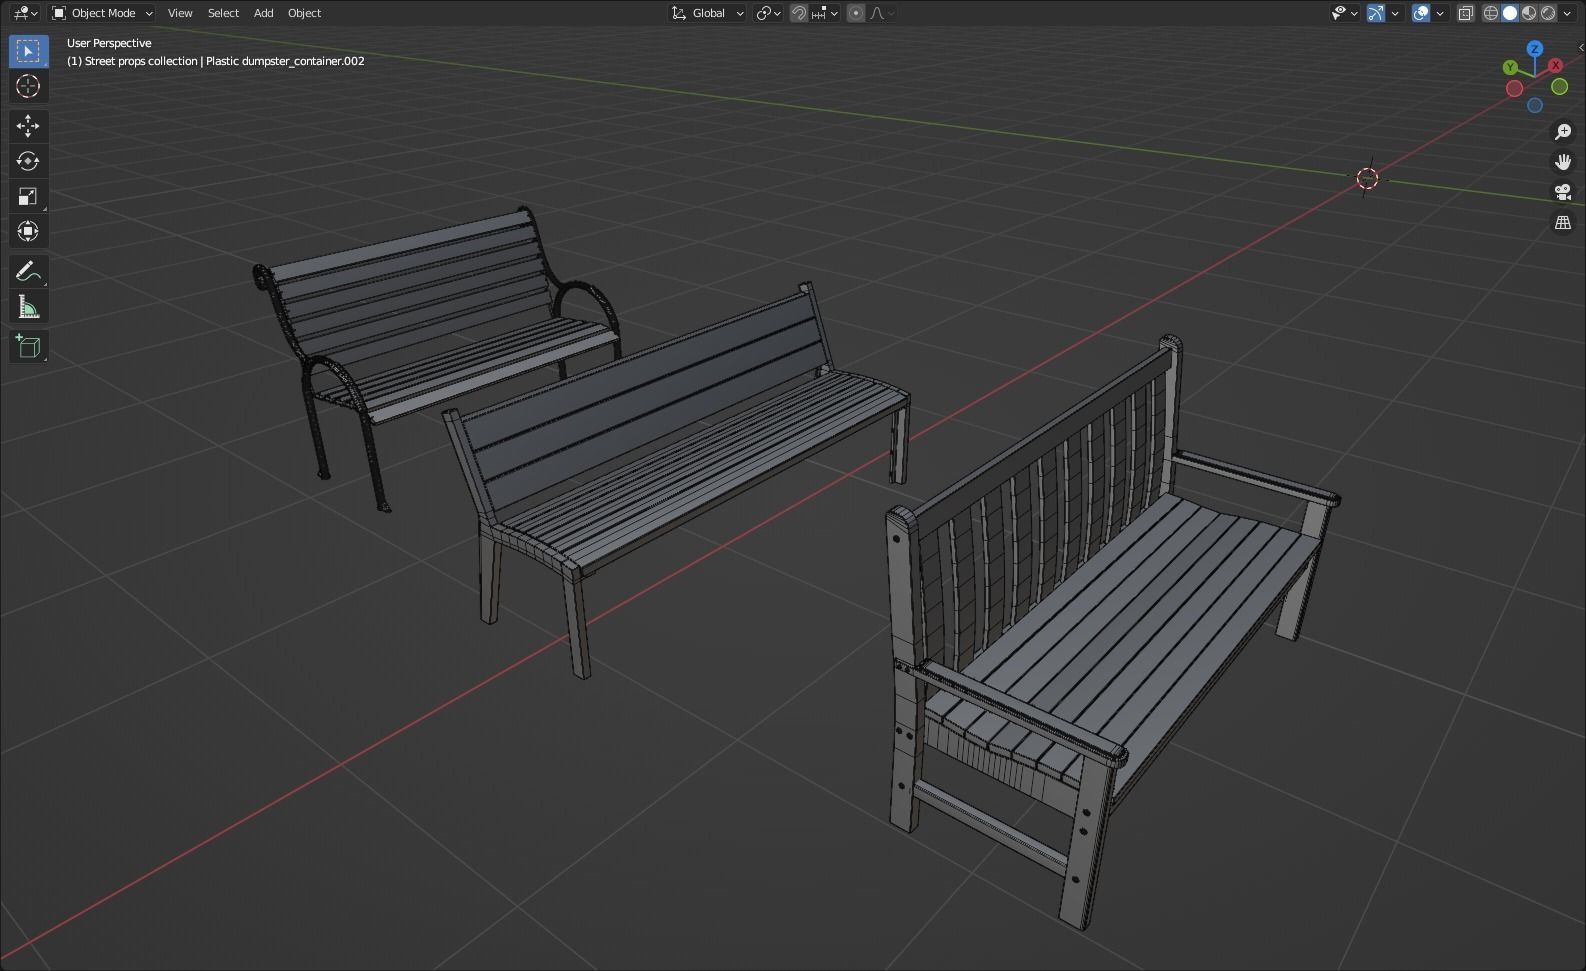
Task: Toggle proportional editing
Action: tap(856, 13)
